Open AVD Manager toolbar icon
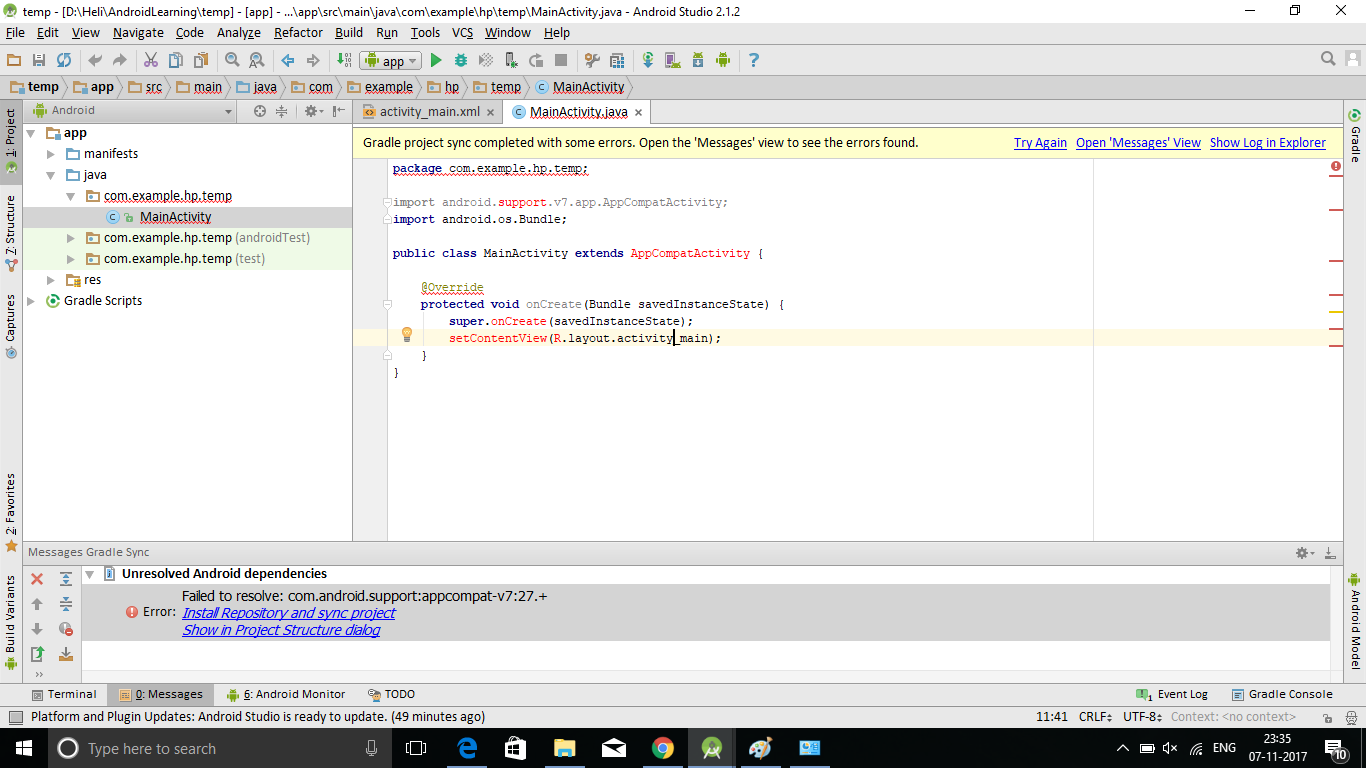This screenshot has height=768, width=1366. (x=673, y=60)
